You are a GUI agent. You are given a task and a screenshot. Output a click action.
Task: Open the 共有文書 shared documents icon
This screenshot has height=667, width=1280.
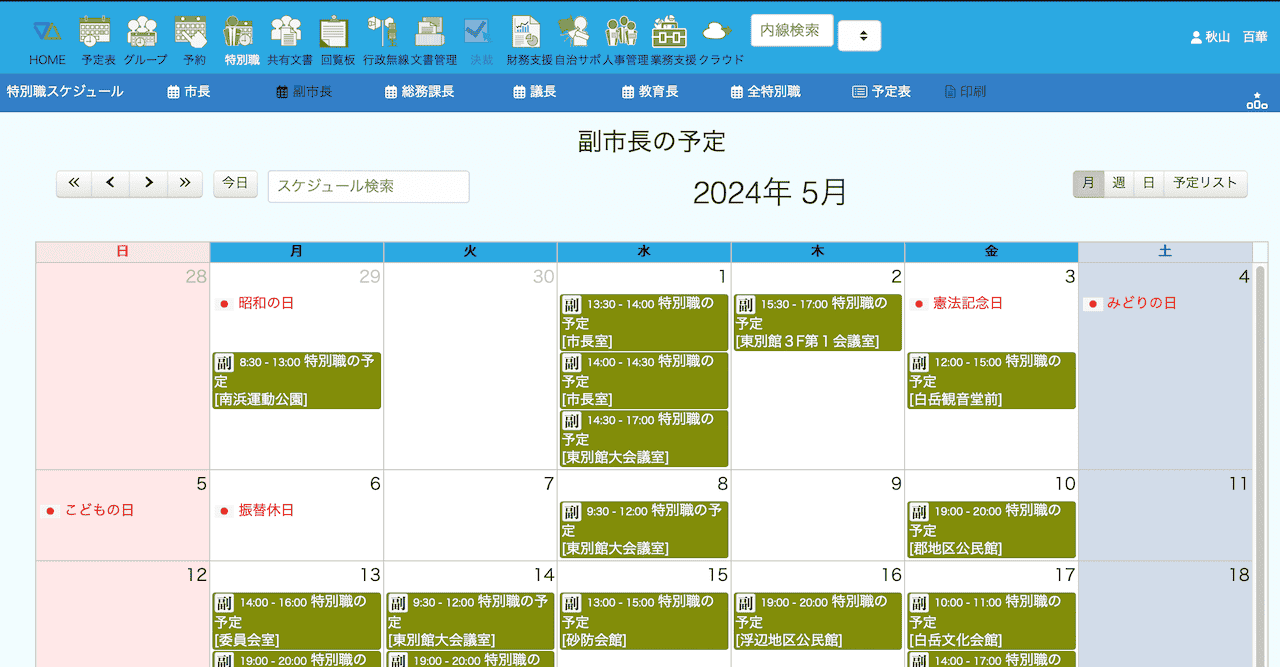(x=288, y=41)
